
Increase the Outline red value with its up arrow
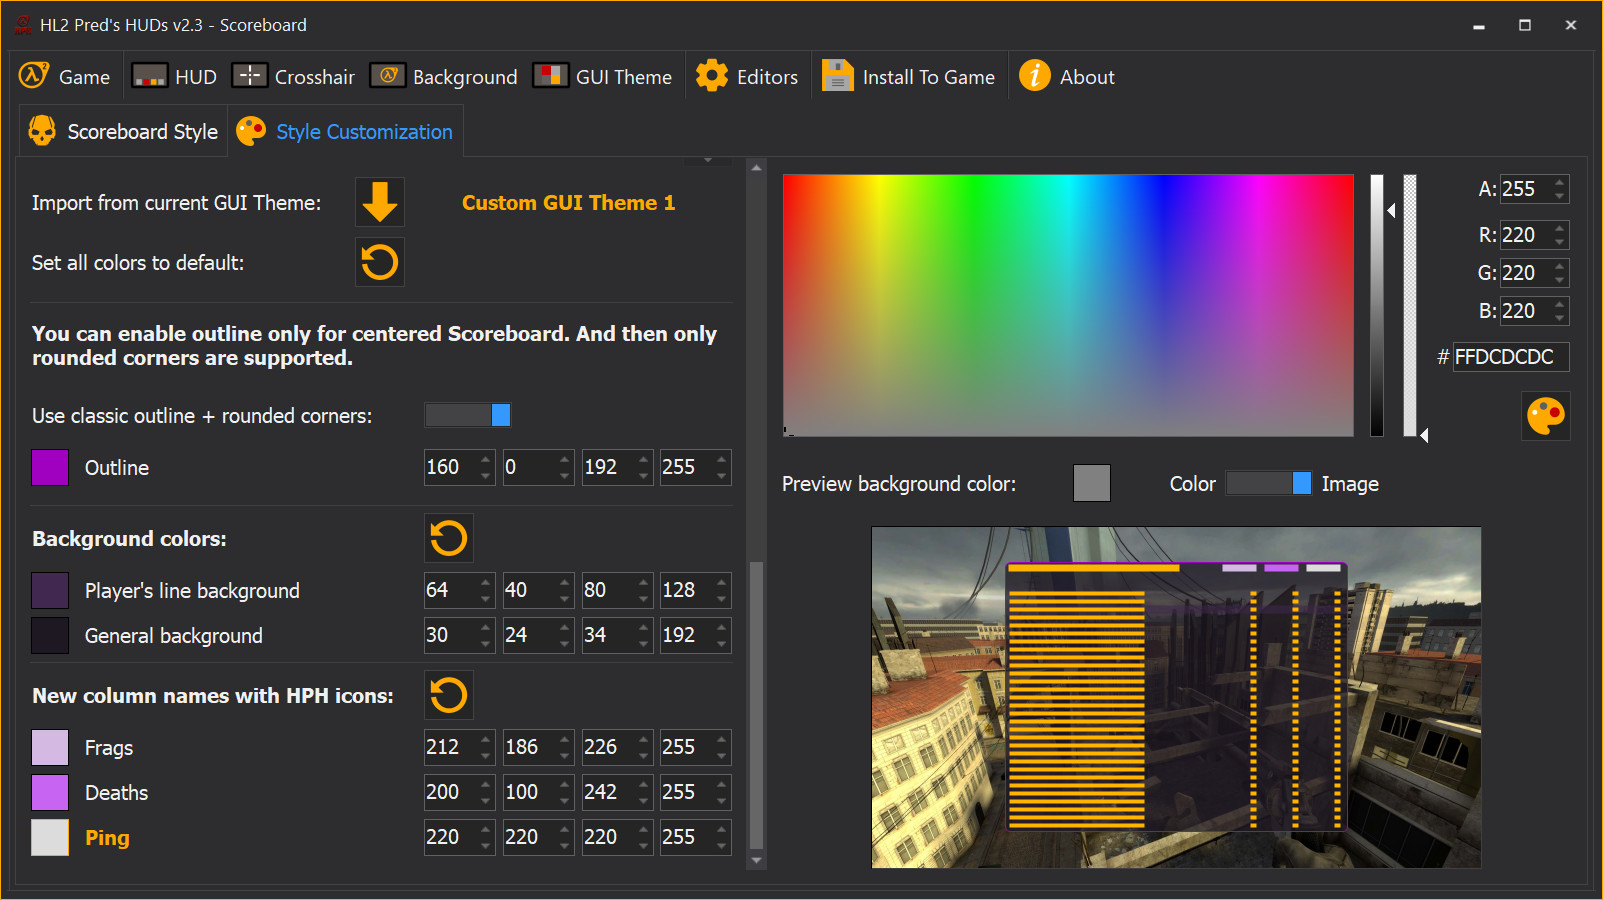click(x=484, y=461)
